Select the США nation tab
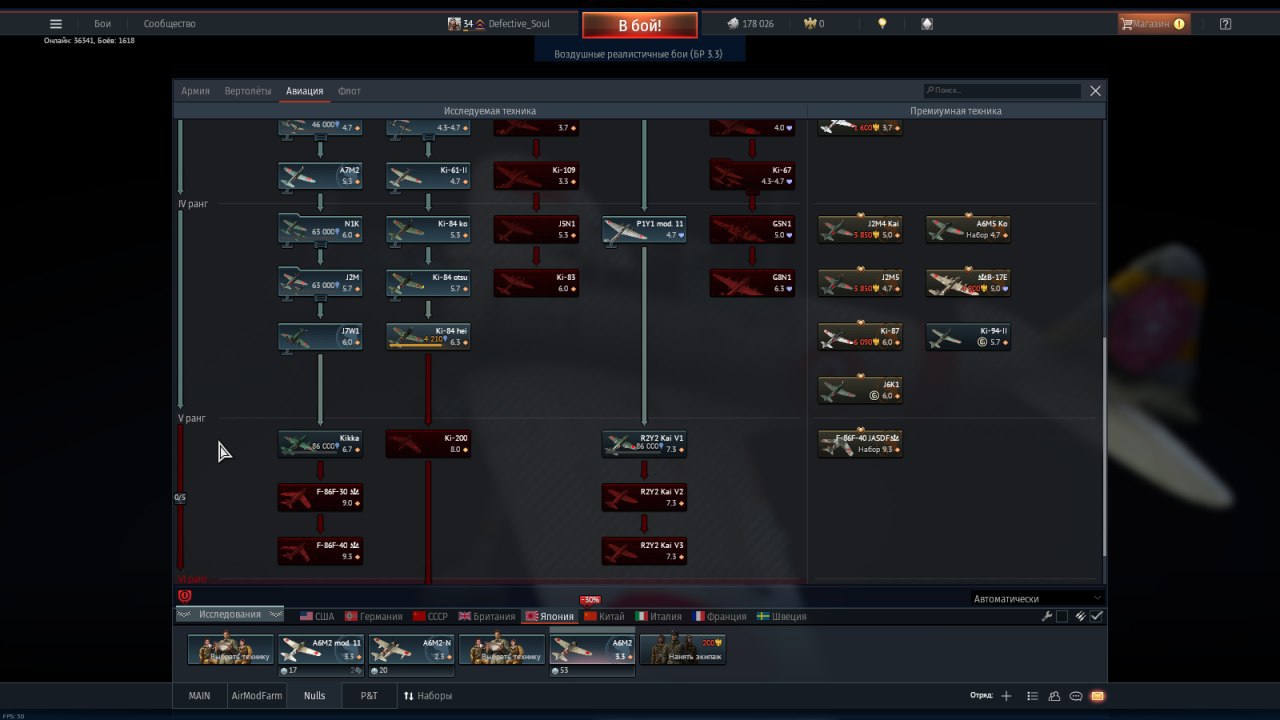 coord(316,616)
